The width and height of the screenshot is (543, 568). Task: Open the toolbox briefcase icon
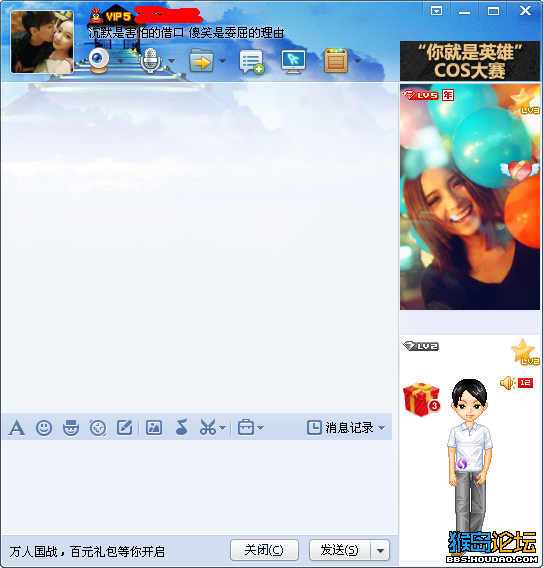[x=246, y=427]
